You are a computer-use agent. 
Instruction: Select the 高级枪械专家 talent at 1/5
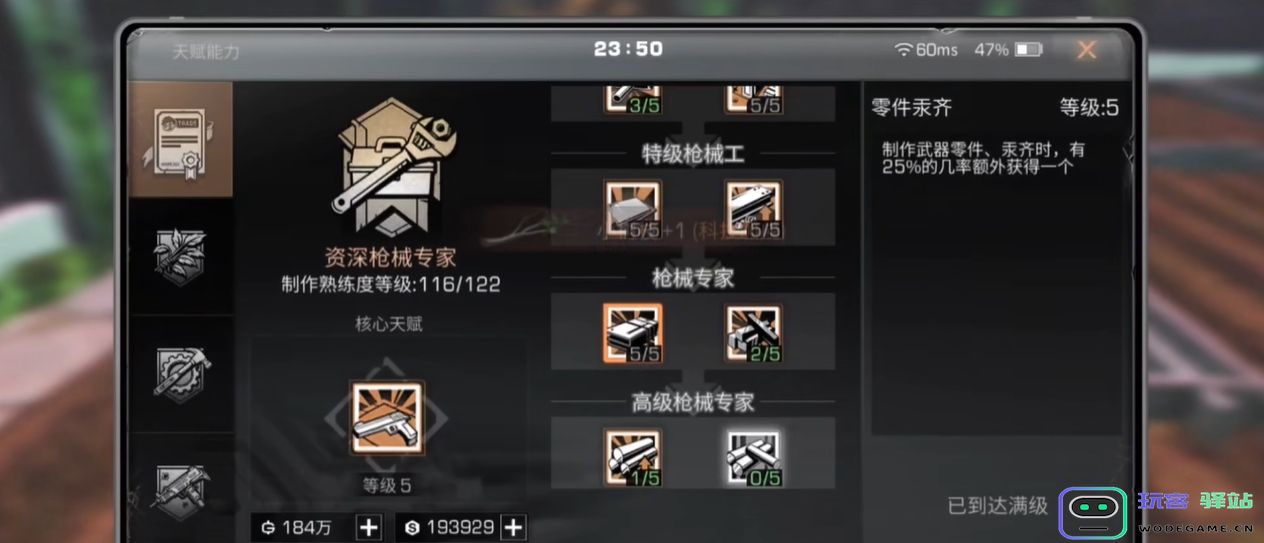tap(632, 458)
